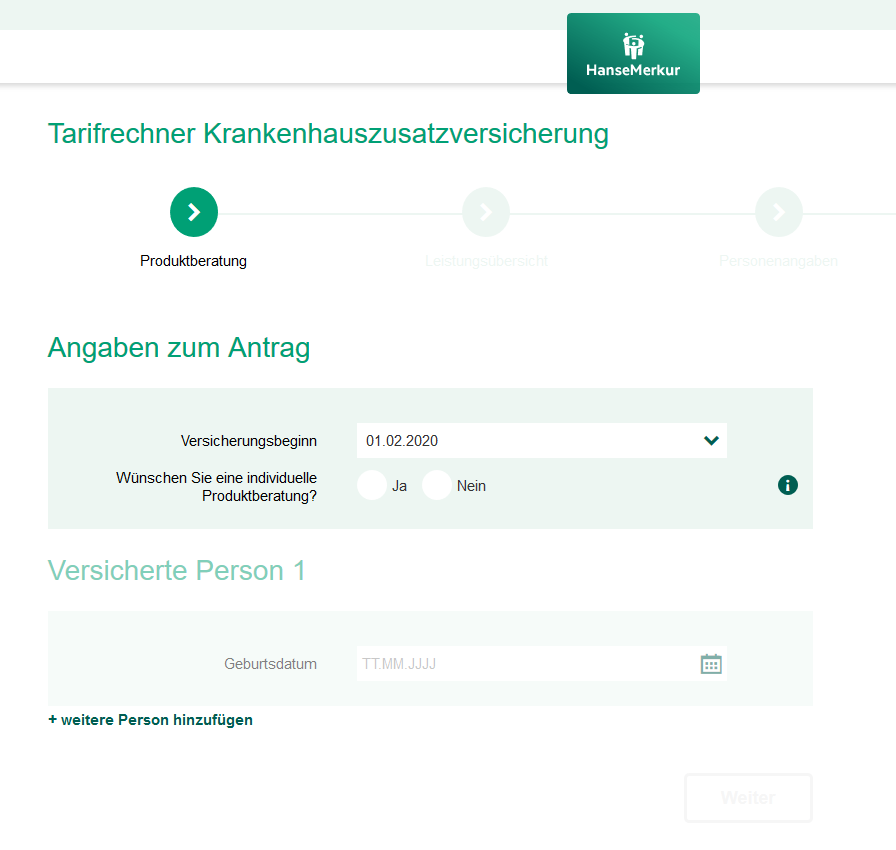Image resolution: width=896 pixels, height=850 pixels.
Task: Click the Geburtsdatum input field
Action: (520, 663)
